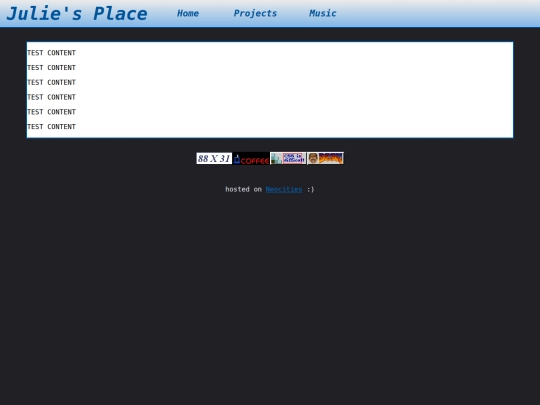Open the Doom badge with face
The width and height of the screenshot is (540, 405).
tap(325, 158)
